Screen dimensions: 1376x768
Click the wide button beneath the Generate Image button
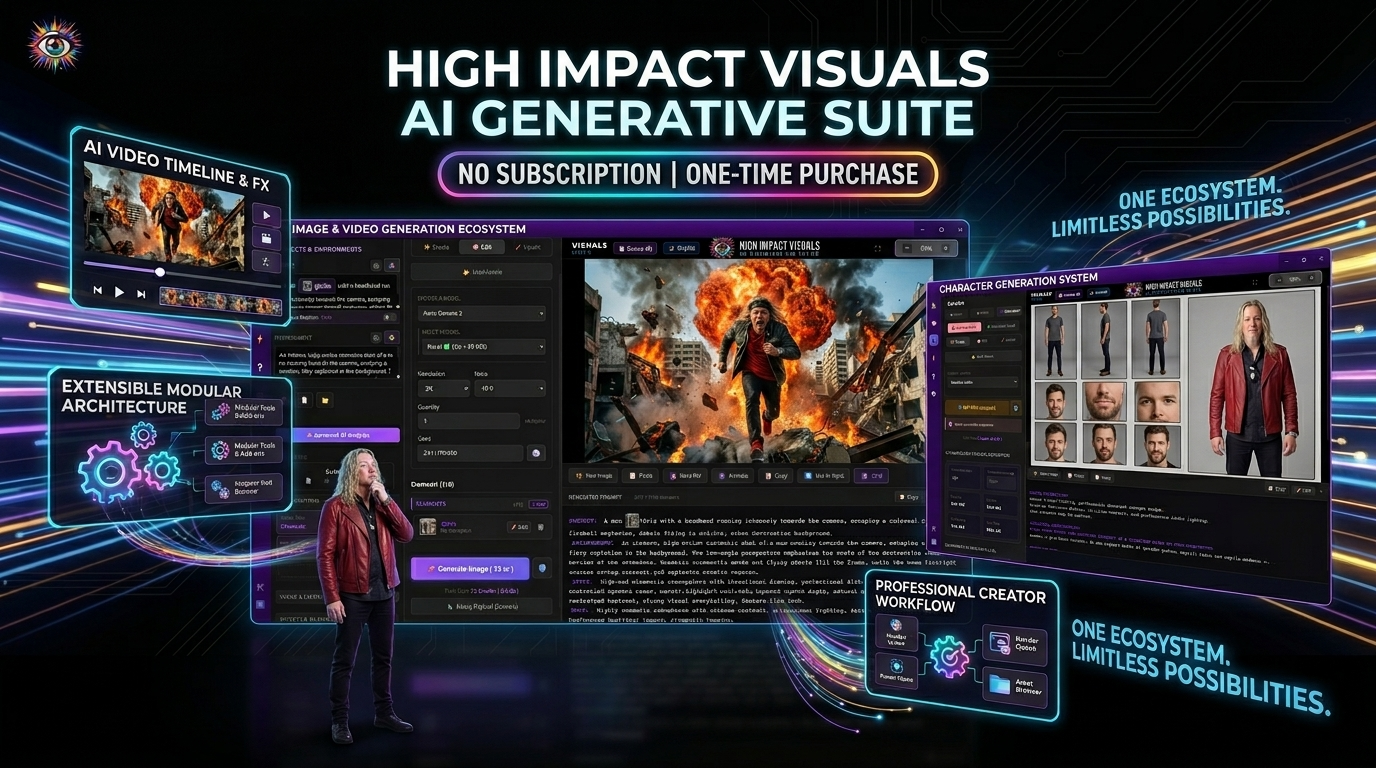click(x=481, y=606)
